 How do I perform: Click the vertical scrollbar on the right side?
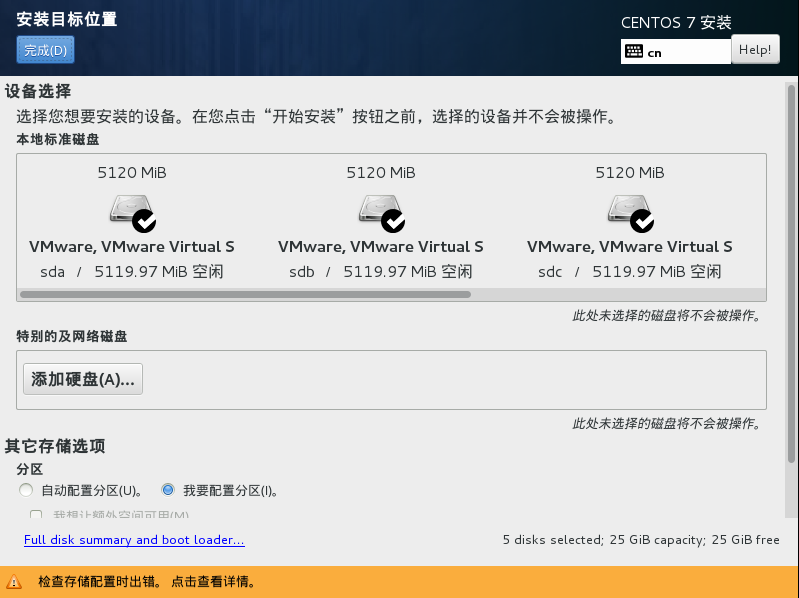[x=791, y=274]
